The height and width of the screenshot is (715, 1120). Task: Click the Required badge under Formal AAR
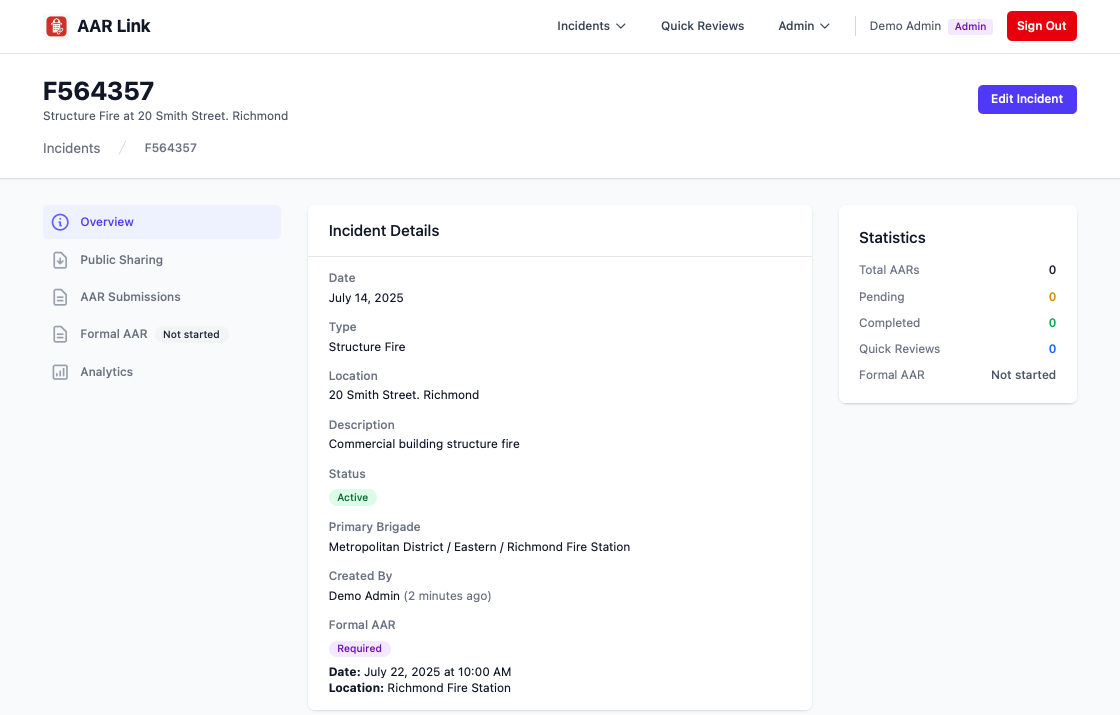point(359,648)
